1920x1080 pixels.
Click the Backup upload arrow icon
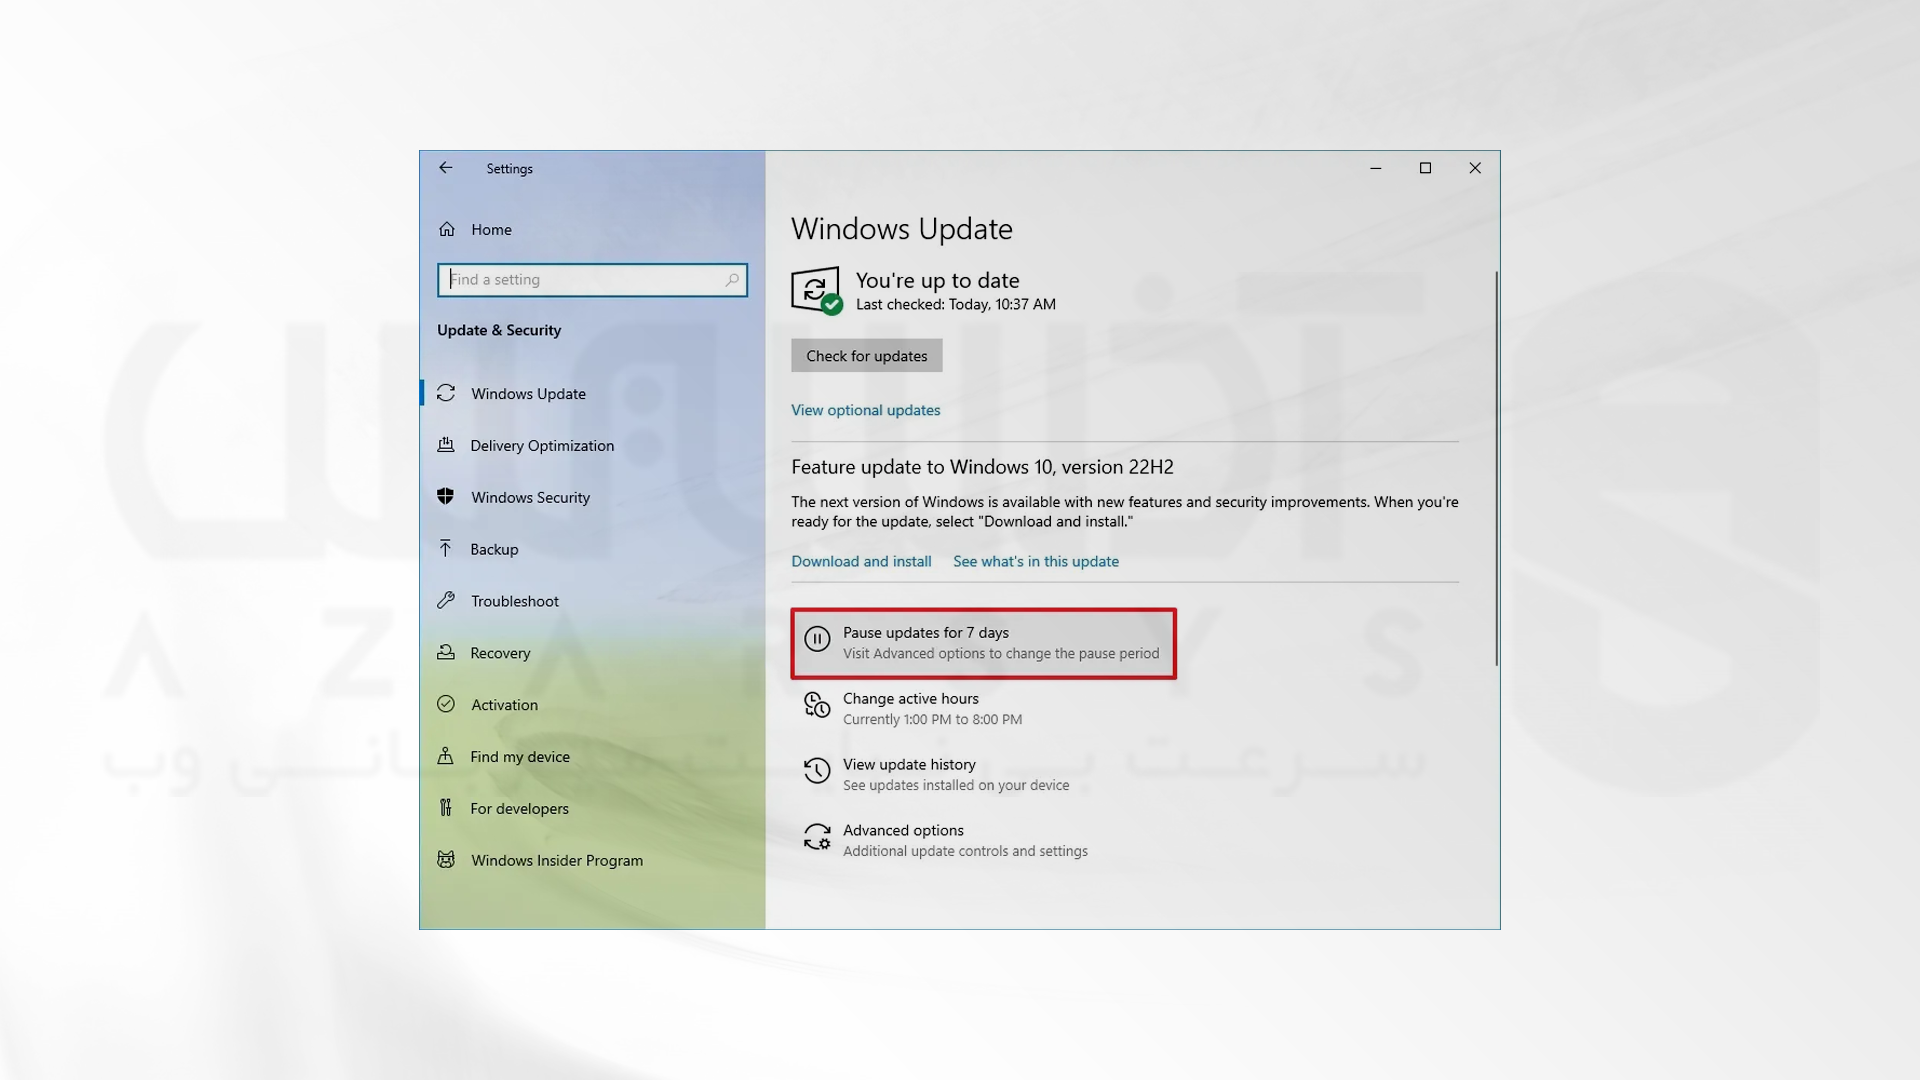click(446, 548)
